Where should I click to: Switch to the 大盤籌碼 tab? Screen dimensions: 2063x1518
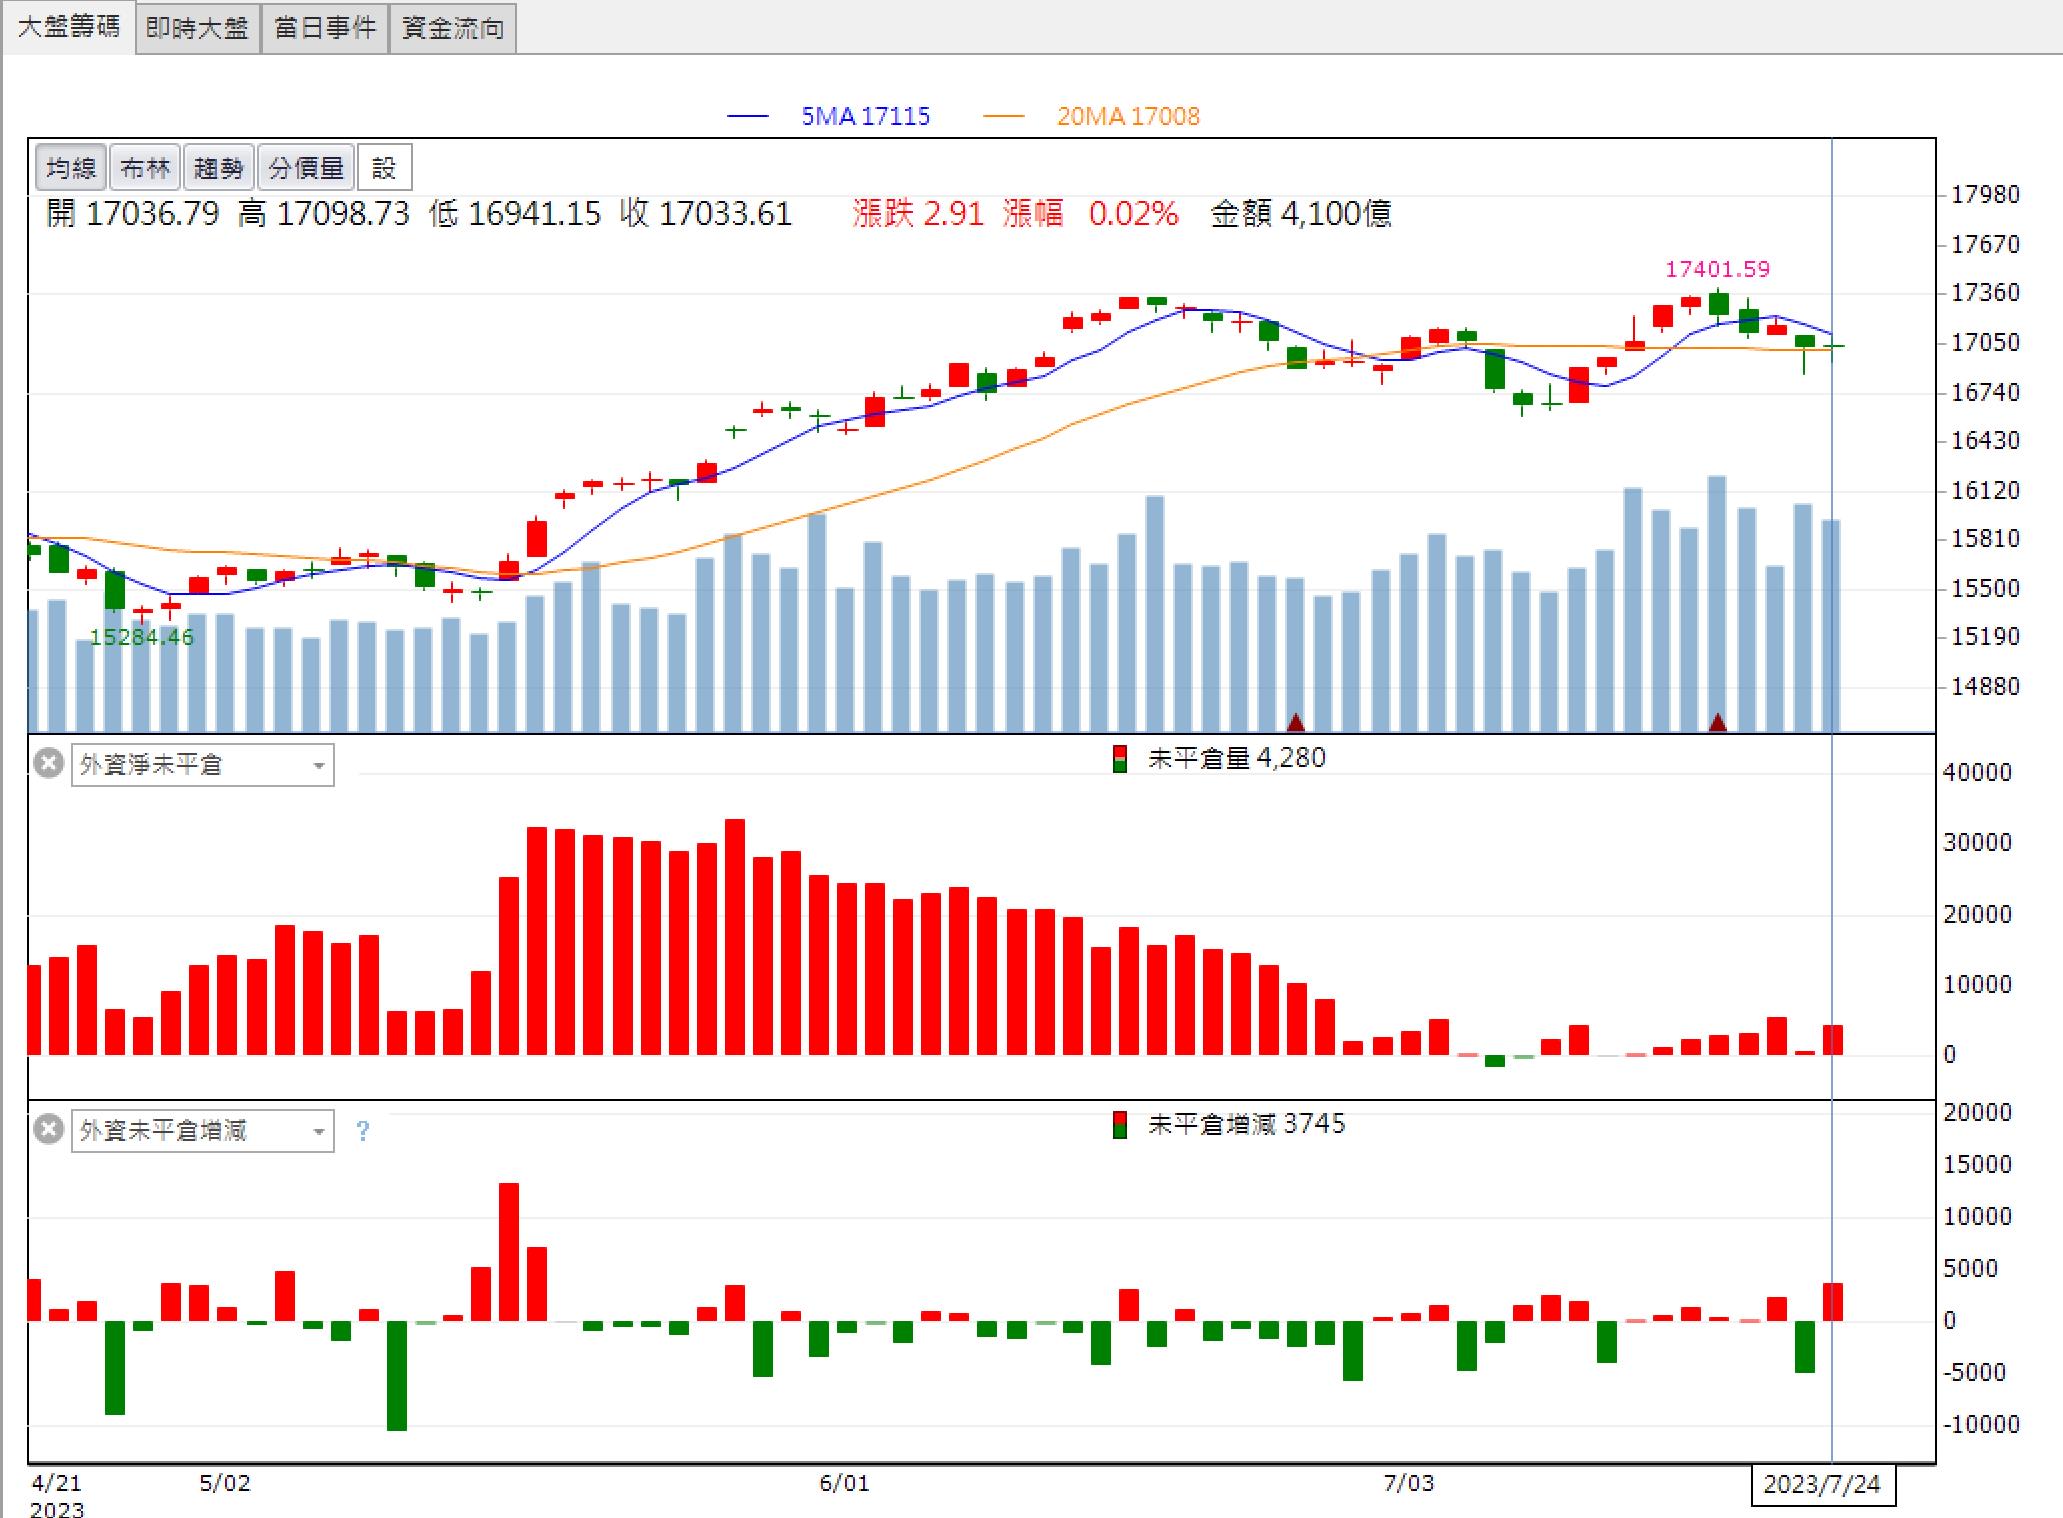coord(68,27)
